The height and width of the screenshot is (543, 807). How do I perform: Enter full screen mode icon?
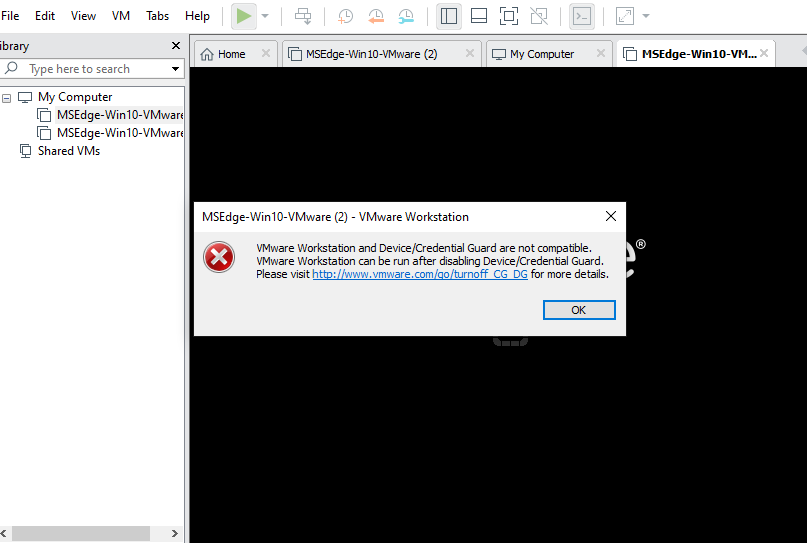tap(508, 16)
